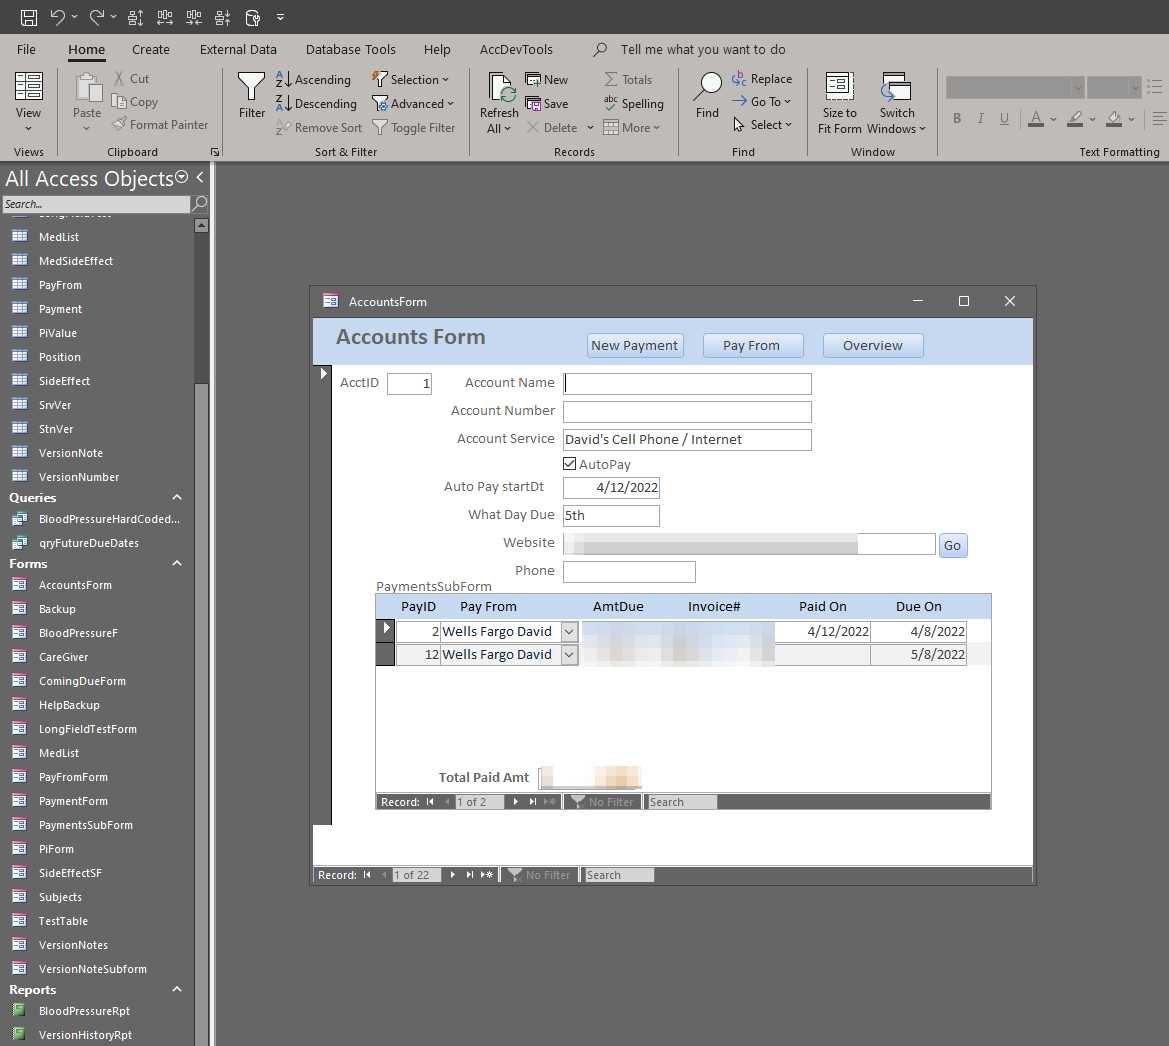This screenshot has height=1046, width=1169.
Task: Run Spelling check
Action: (x=633, y=103)
